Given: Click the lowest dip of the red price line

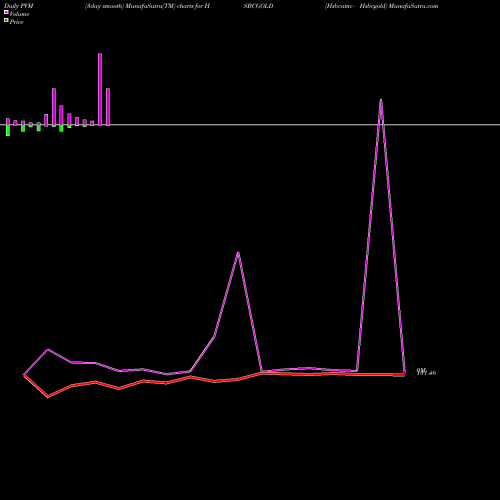Looking at the screenshot, I should coord(48,397).
